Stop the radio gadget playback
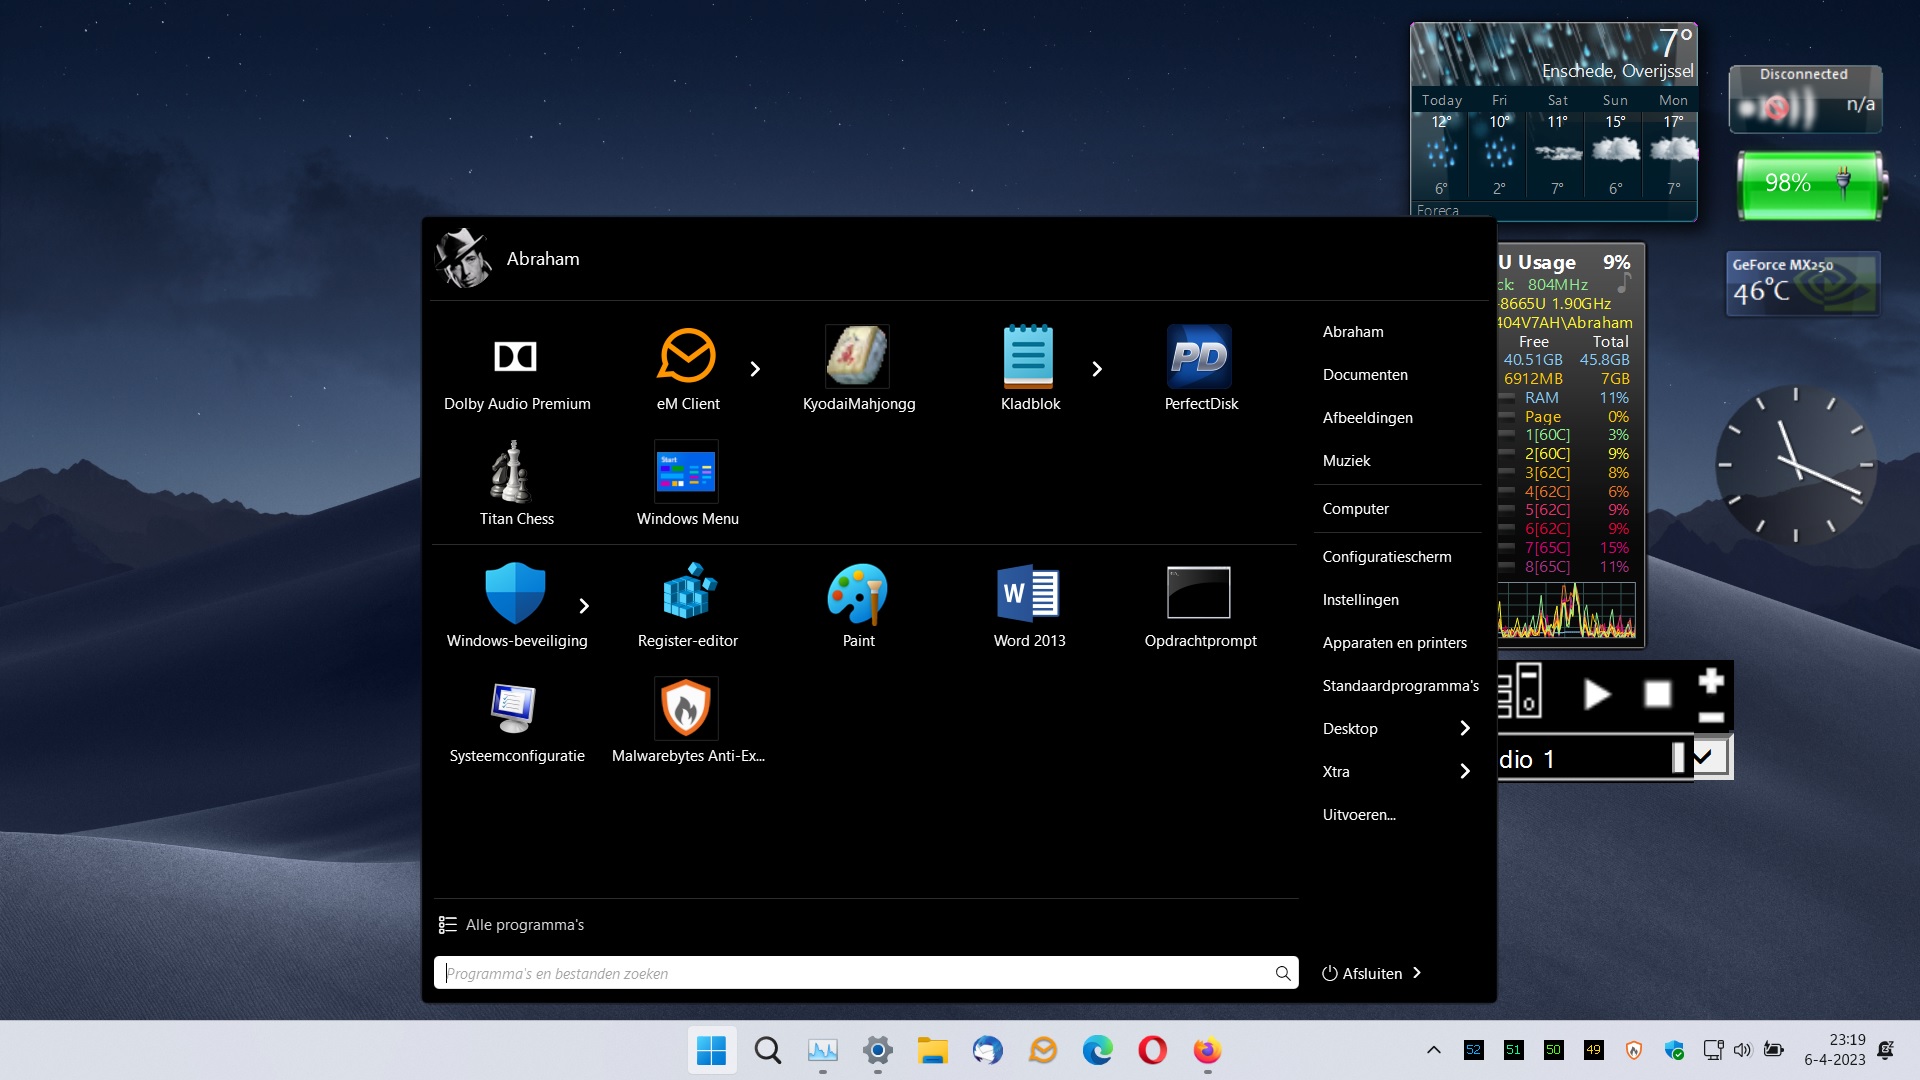Screen dimensions: 1920x1080 (1657, 693)
